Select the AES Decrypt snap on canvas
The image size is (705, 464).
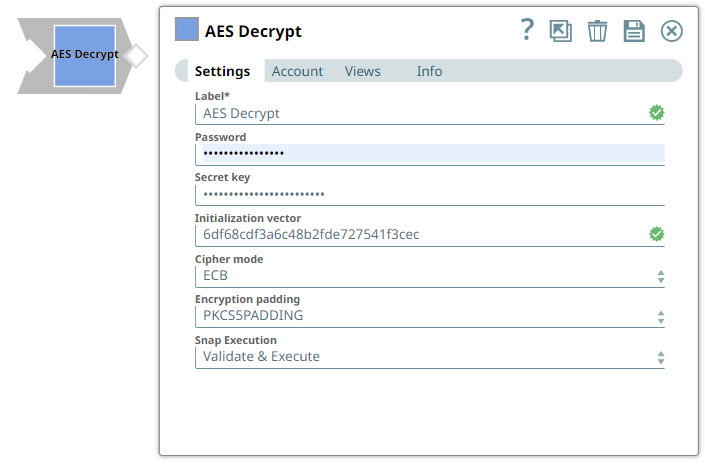point(84,55)
